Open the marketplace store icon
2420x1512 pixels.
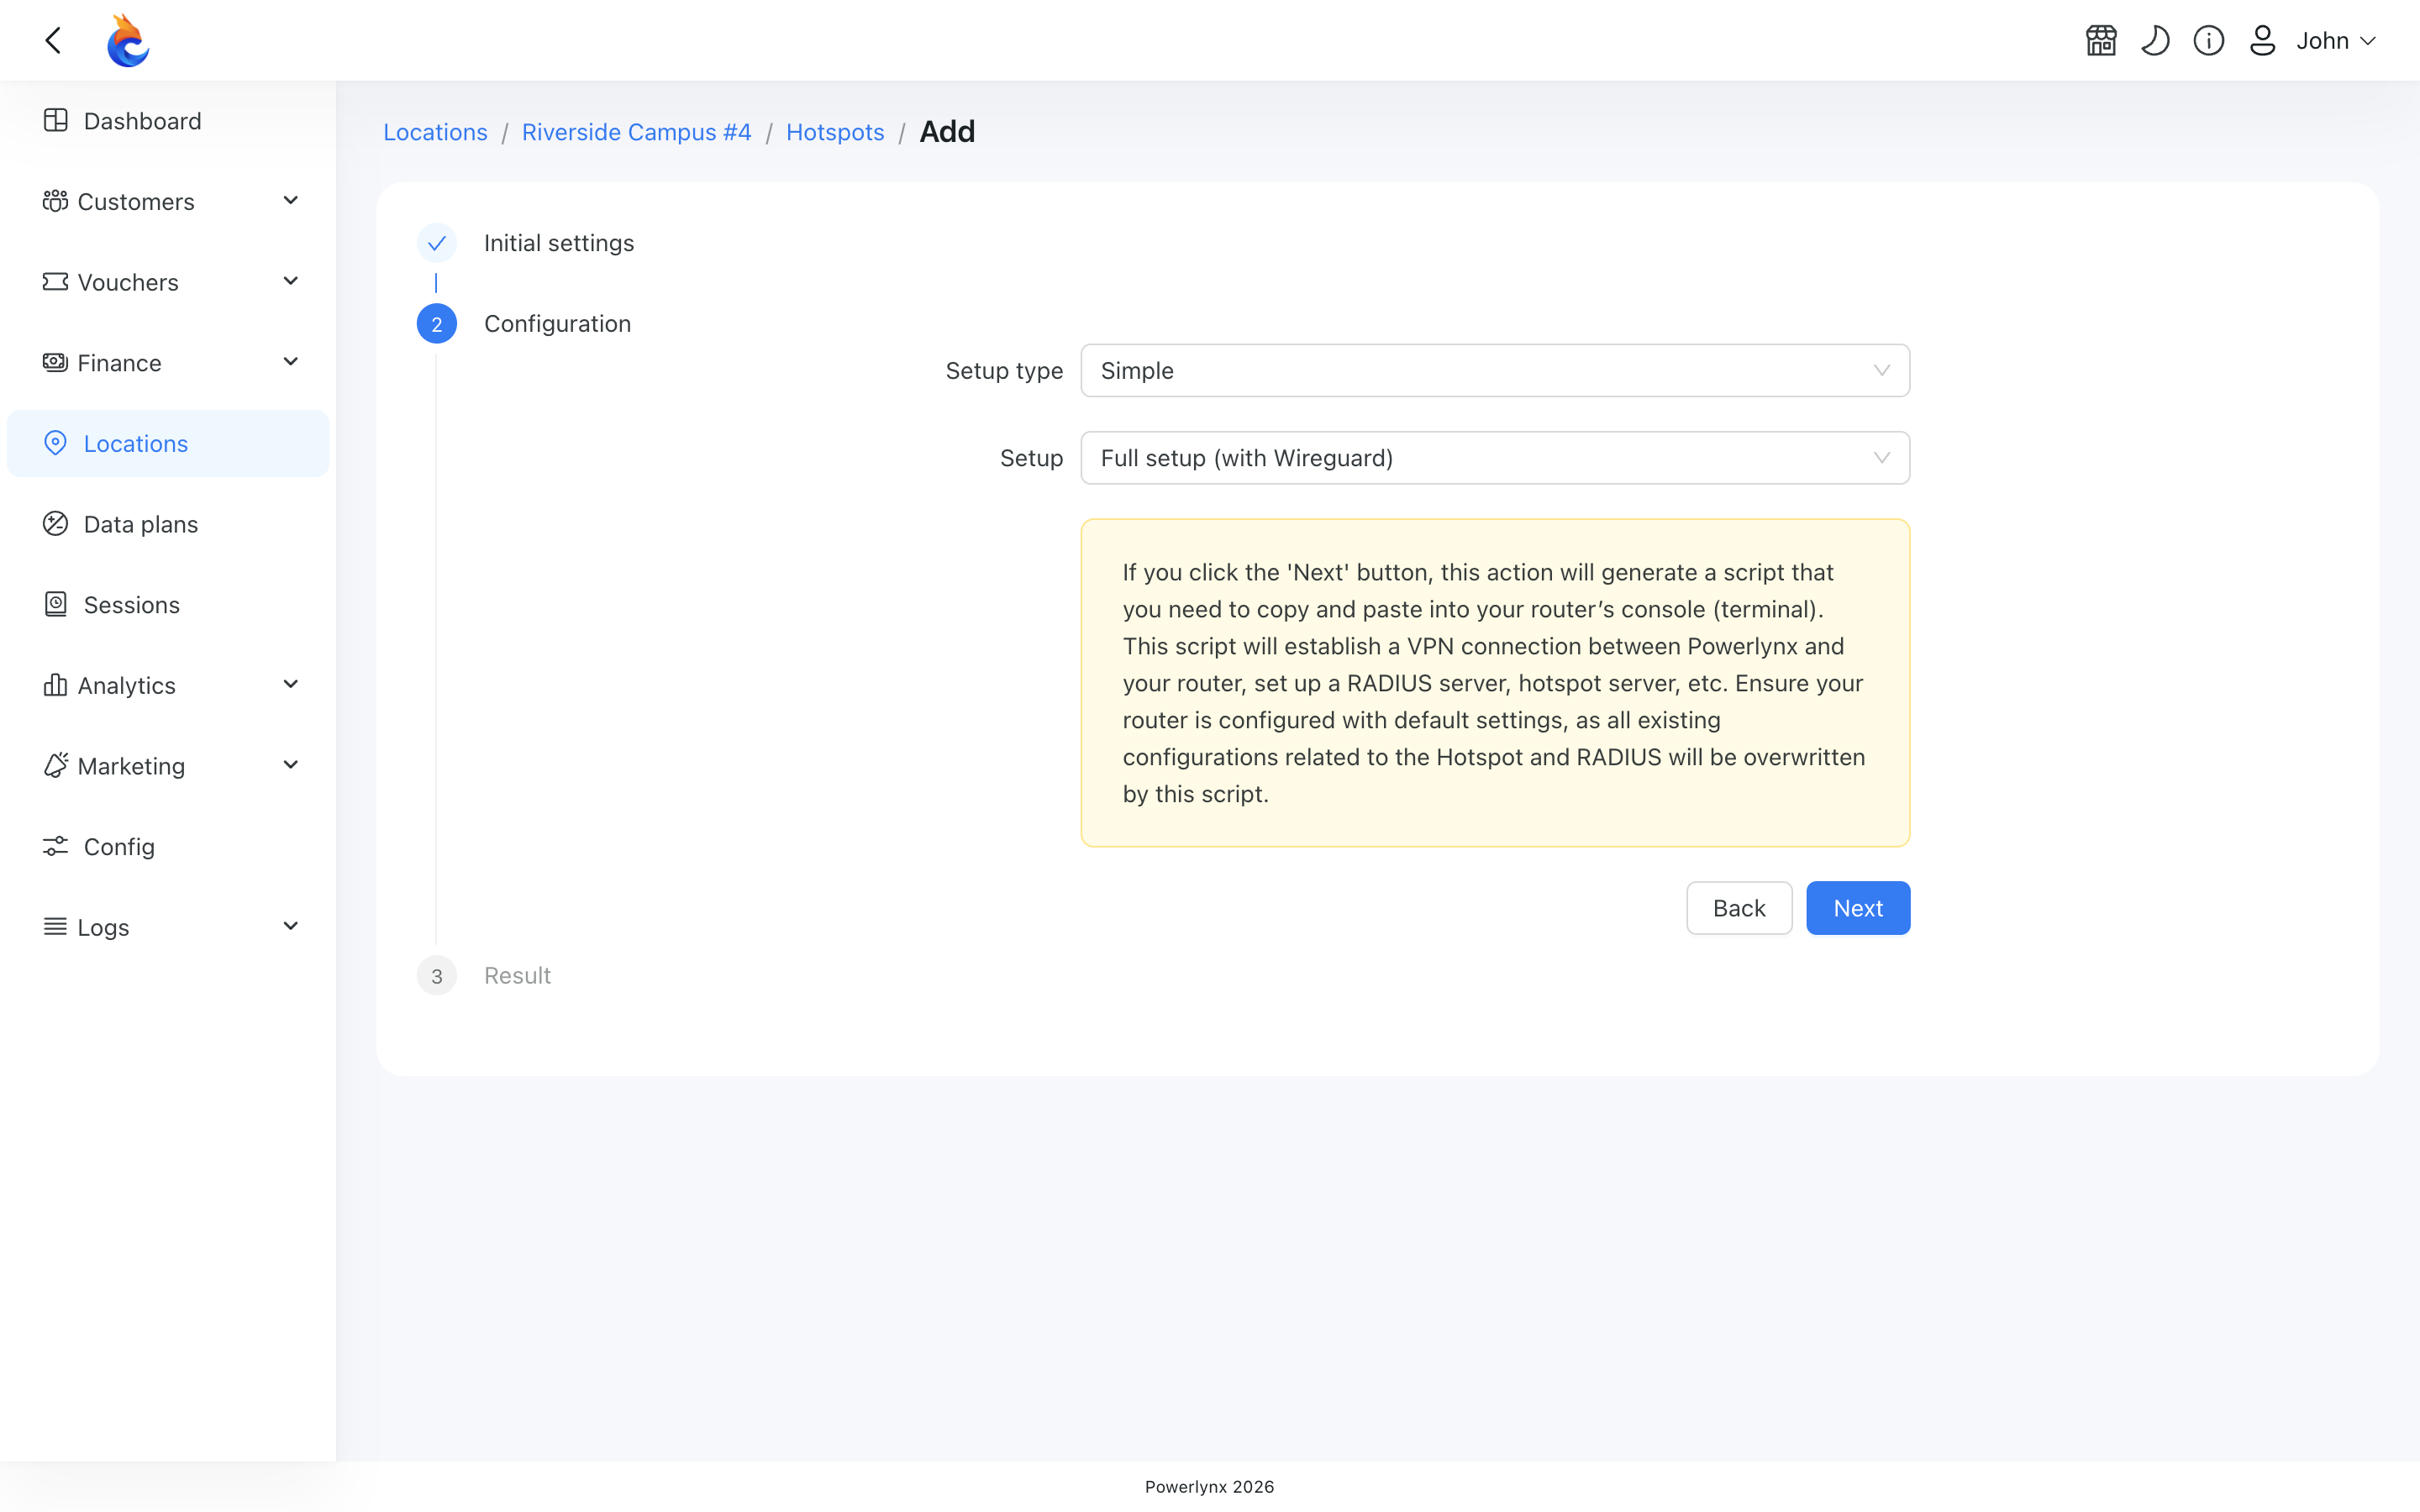2101,40
